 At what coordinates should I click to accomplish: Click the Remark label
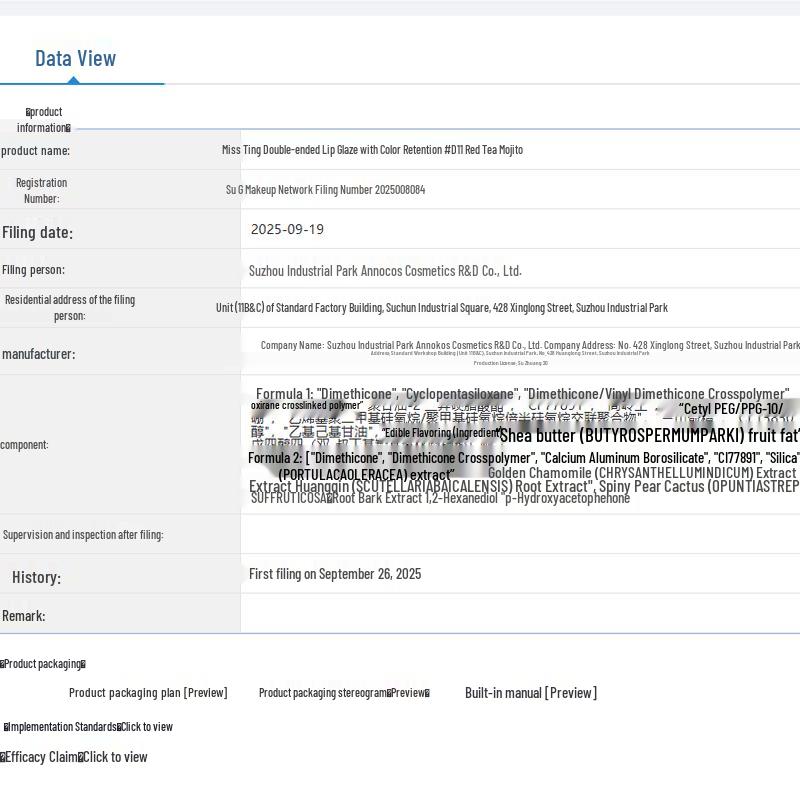(23, 616)
